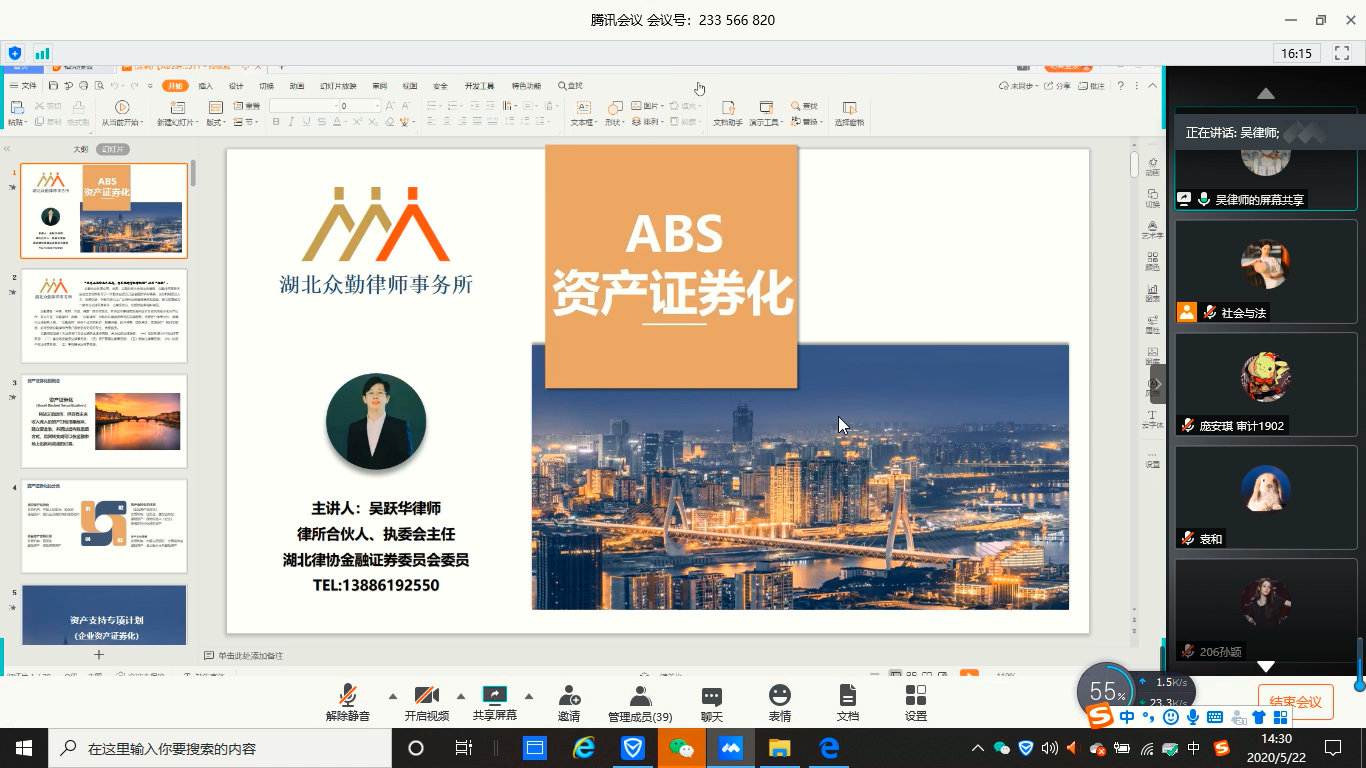Viewport: 1366px width, 768px height.
Task: Open 管理成员(39) member management
Action: pyautogui.click(x=640, y=696)
